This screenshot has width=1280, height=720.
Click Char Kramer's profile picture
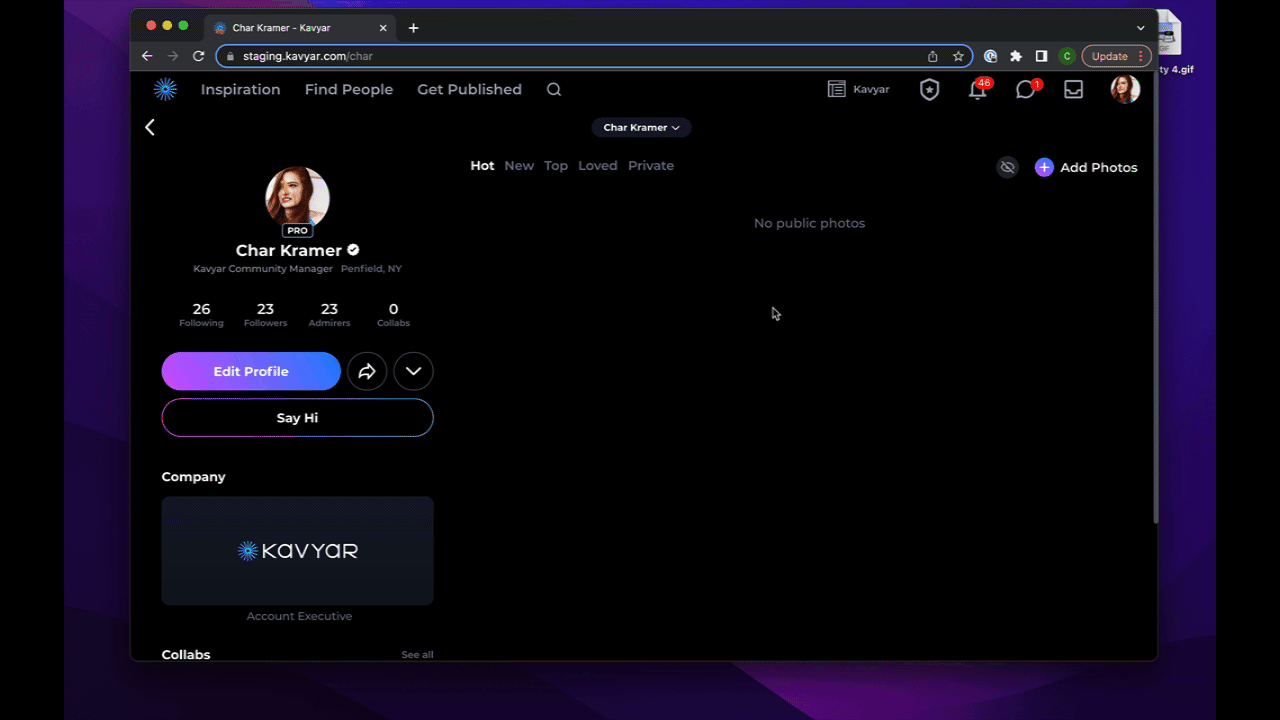[297, 198]
